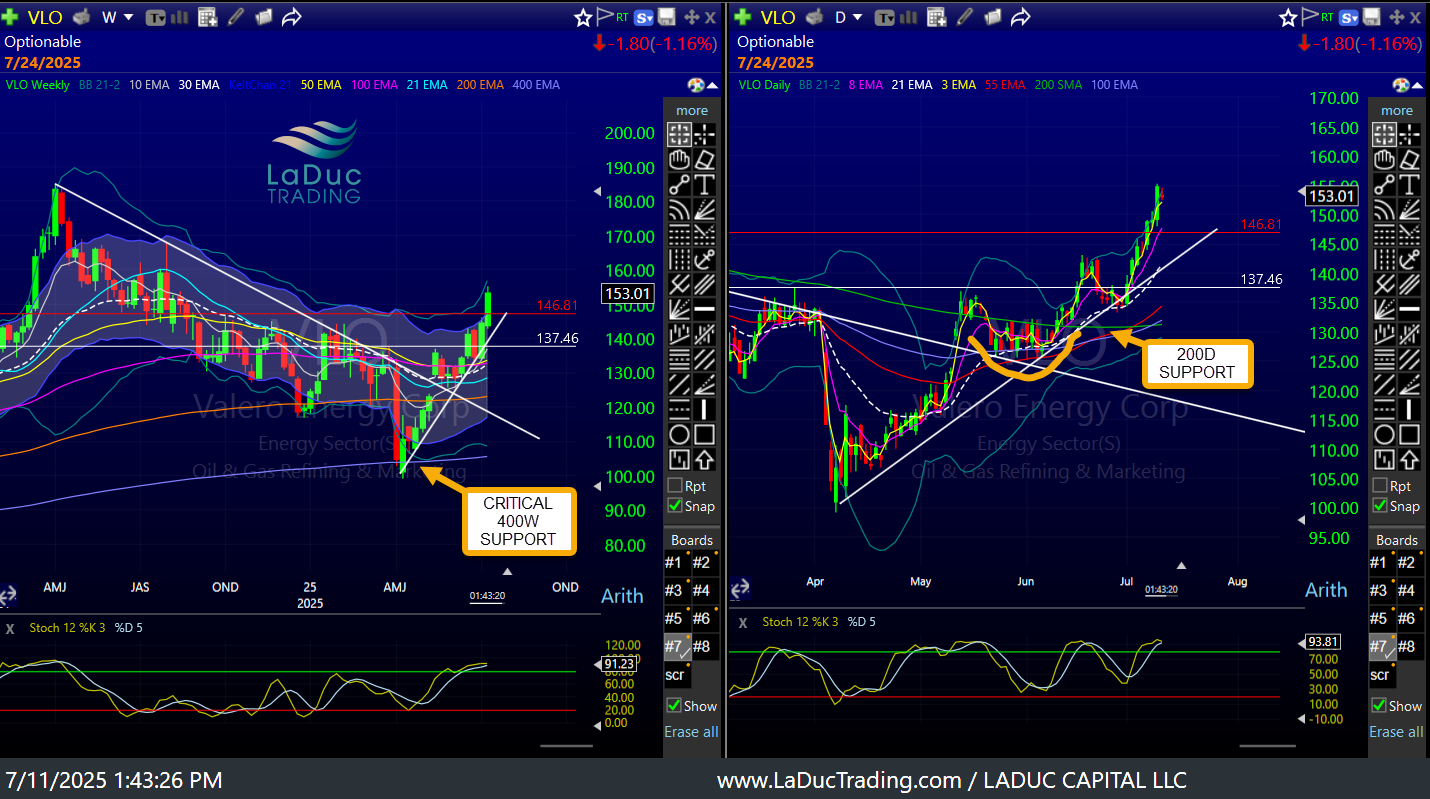The image size is (1430, 799).
Task: Click the 200 SMA legend label
Action: point(1057,85)
